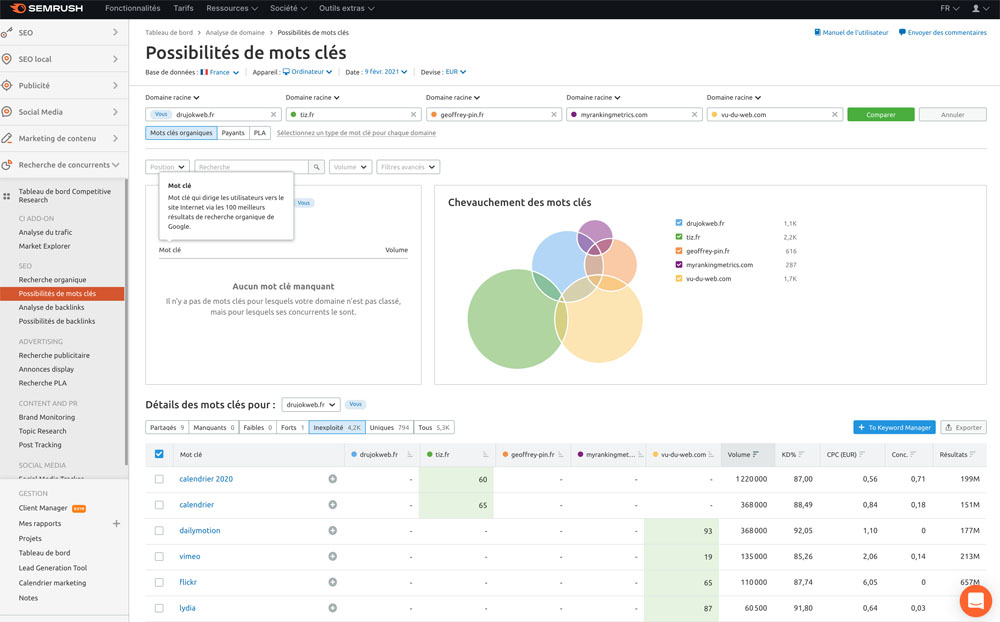
Task: Click the Recherche keyword search field
Action: click(x=252, y=167)
